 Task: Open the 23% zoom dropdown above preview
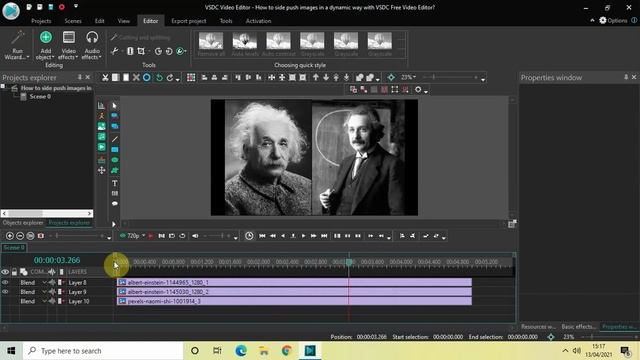(409, 77)
